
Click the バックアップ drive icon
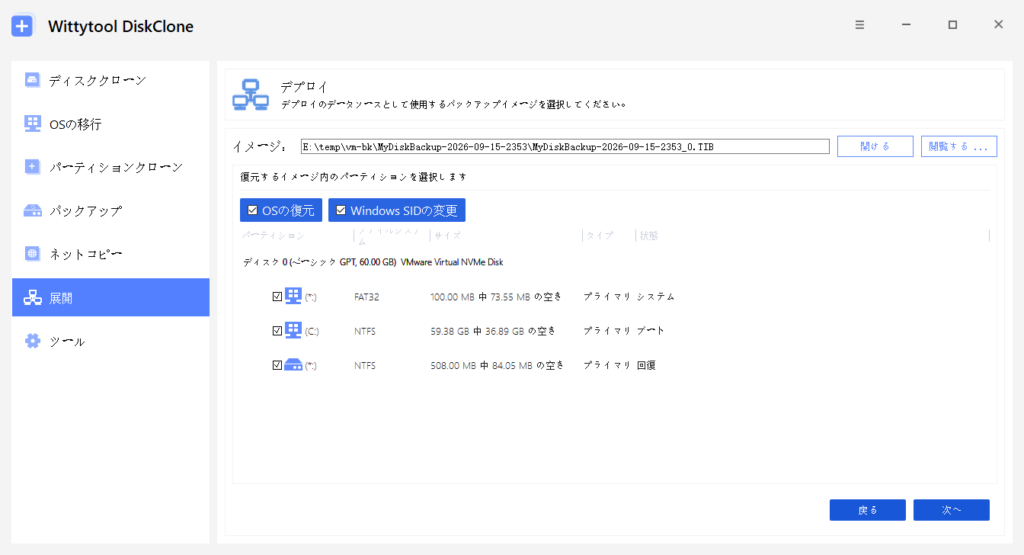pos(32,211)
